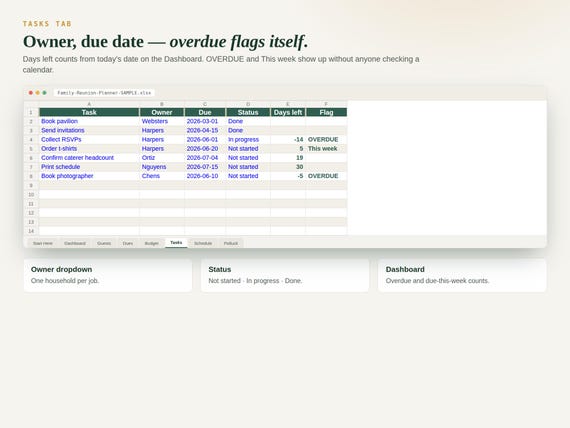
Task: Click the 'Book pavilion' task cell
Action: (x=89, y=121)
